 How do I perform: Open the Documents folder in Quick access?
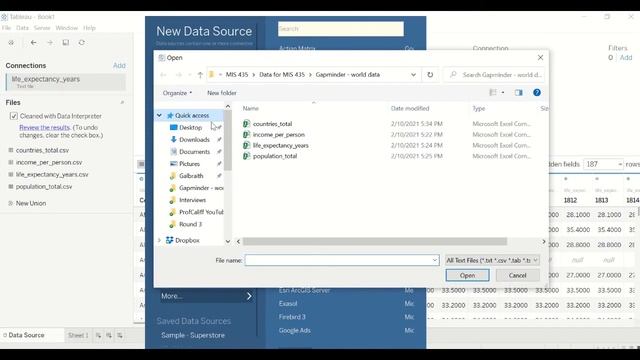click(x=194, y=151)
